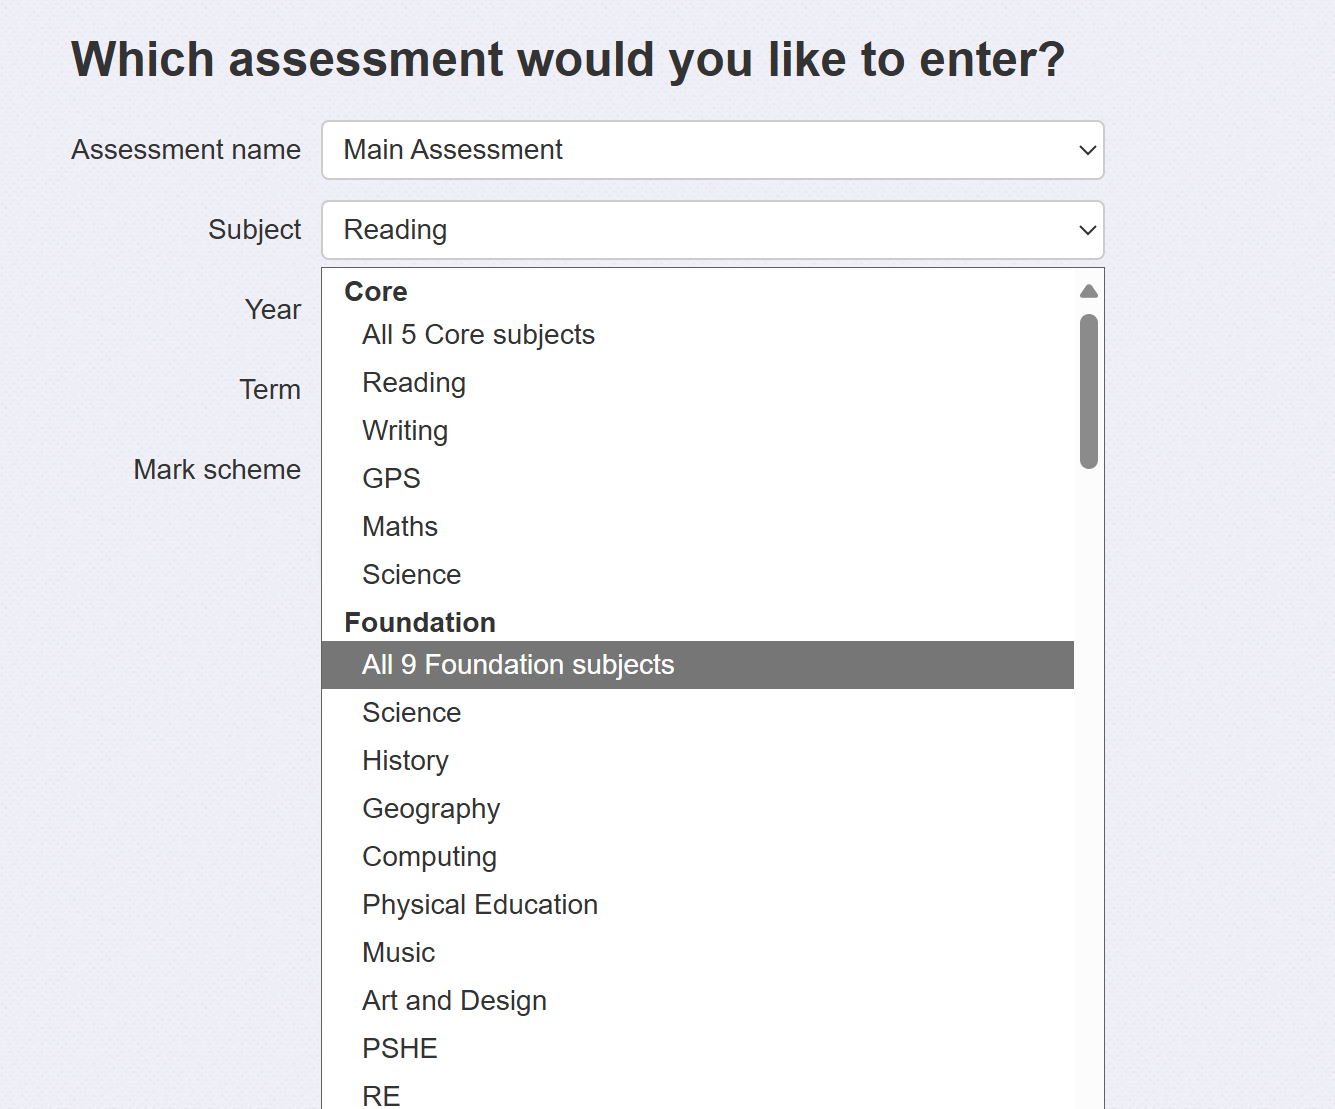
Task: Select 'All 9 Foundation subjects' option
Action: [x=518, y=665]
